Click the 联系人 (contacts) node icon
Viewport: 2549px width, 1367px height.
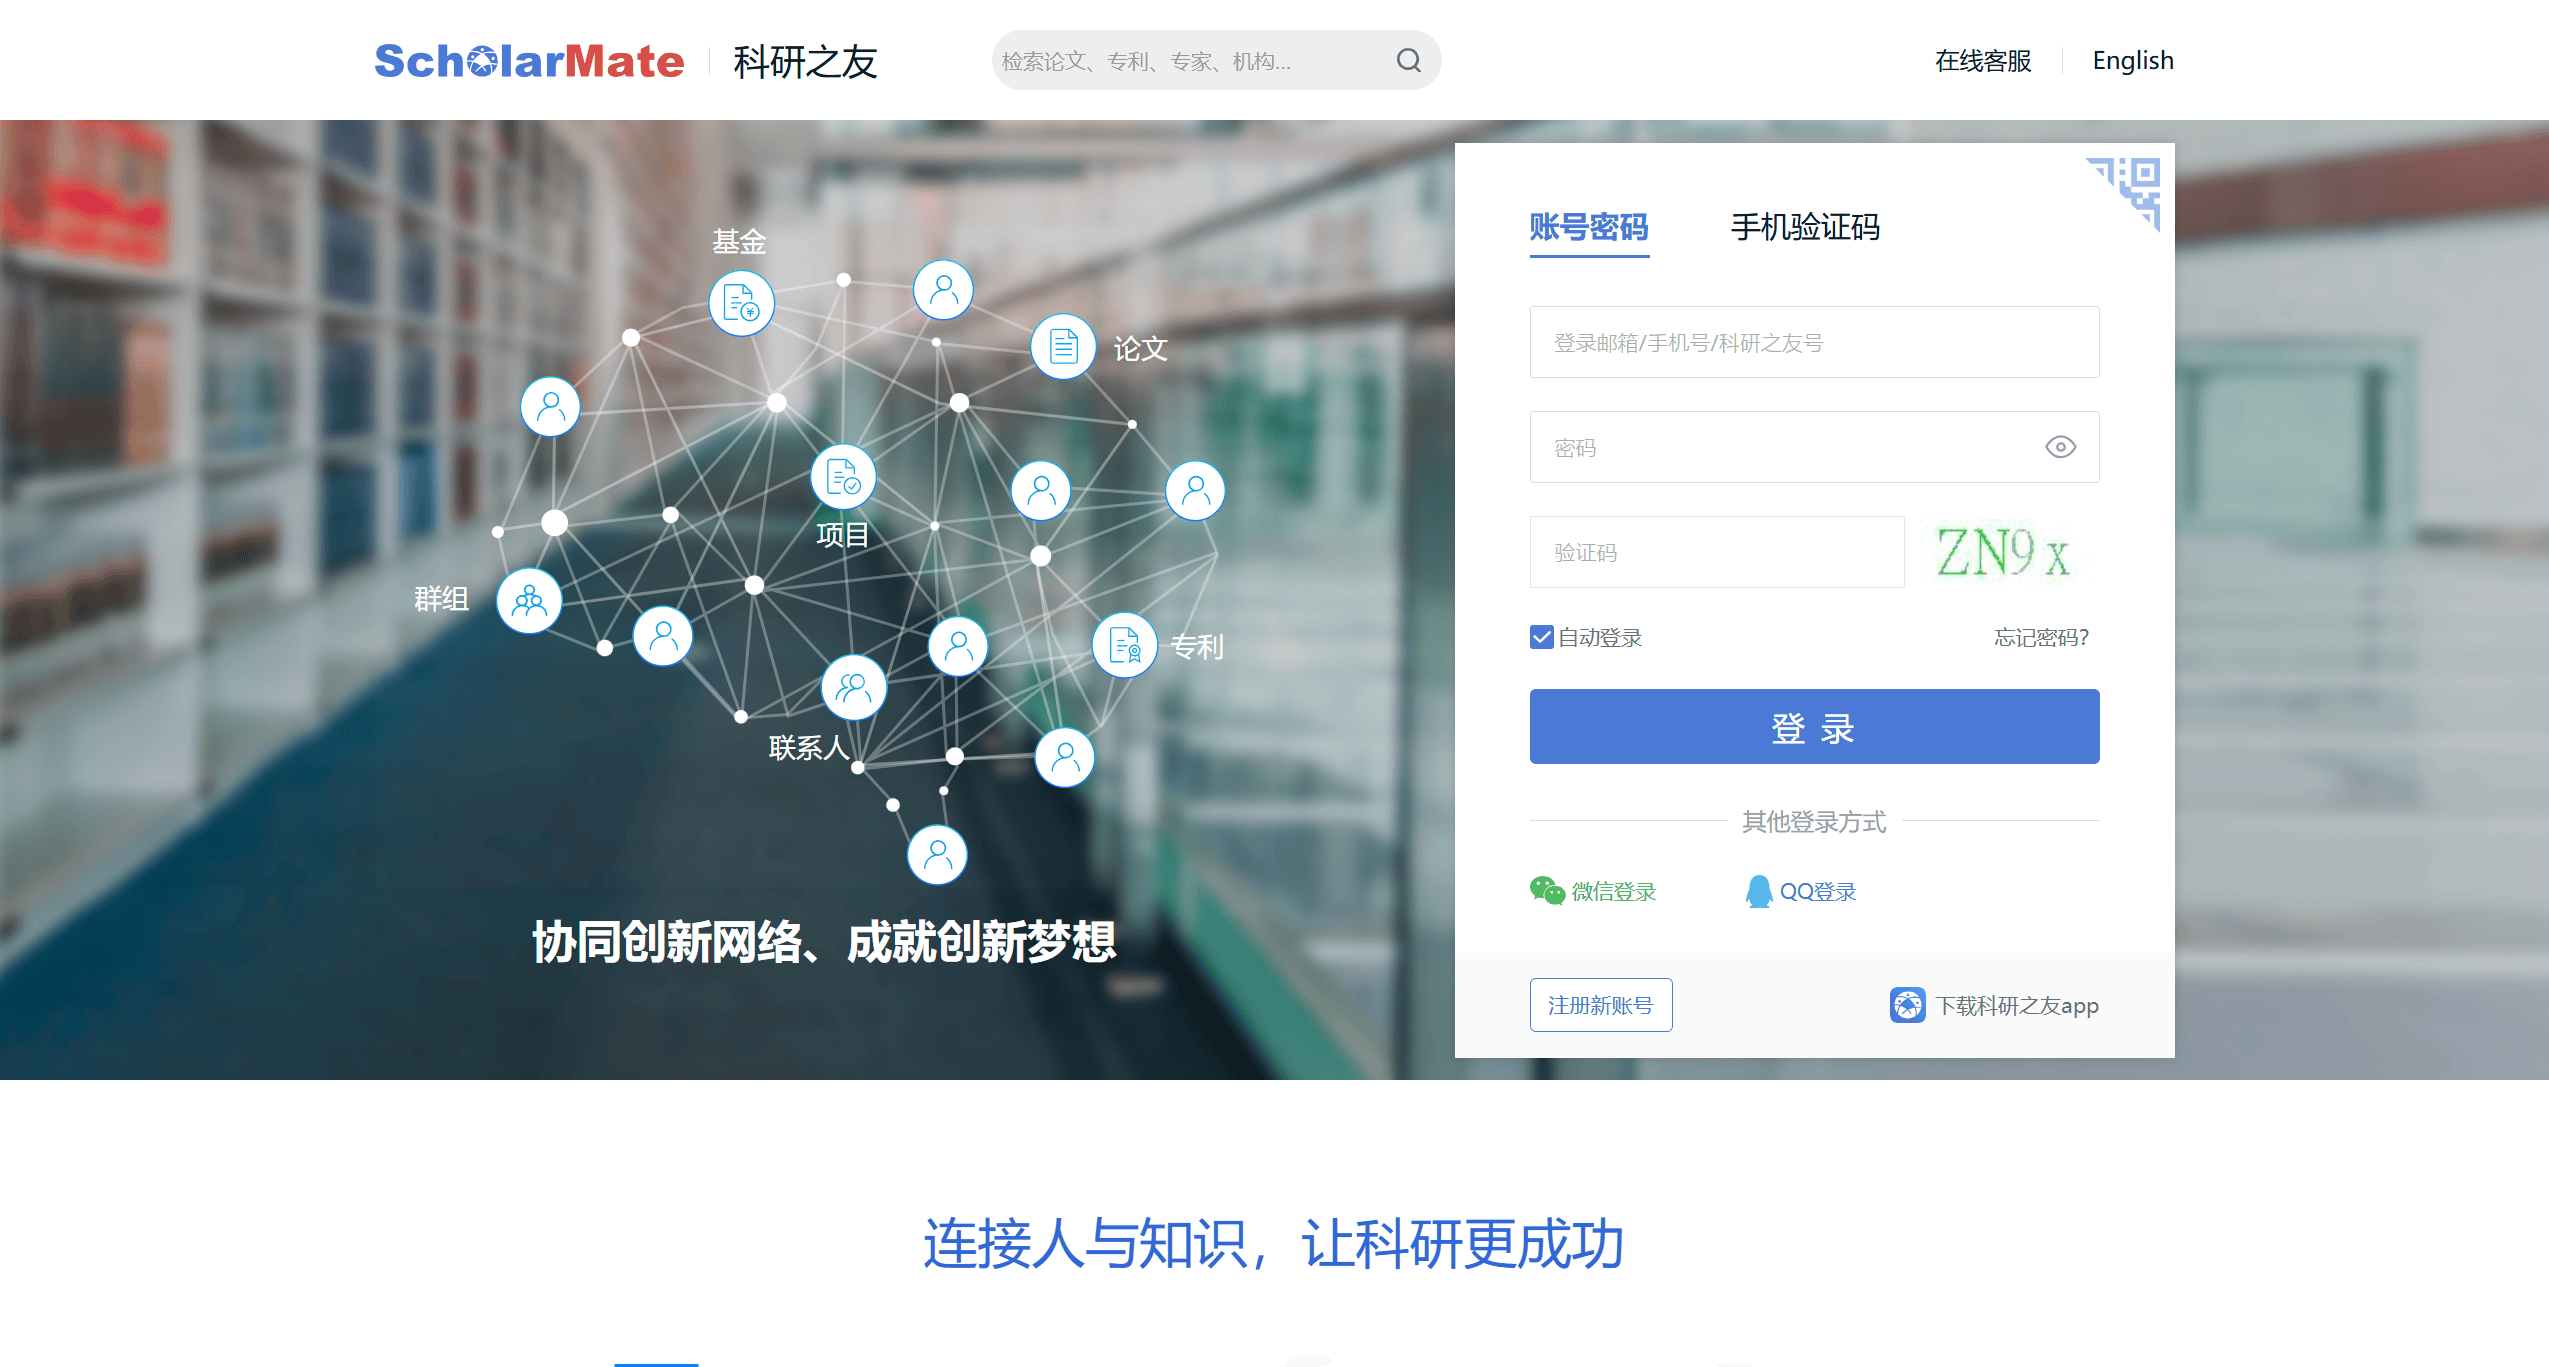point(852,686)
